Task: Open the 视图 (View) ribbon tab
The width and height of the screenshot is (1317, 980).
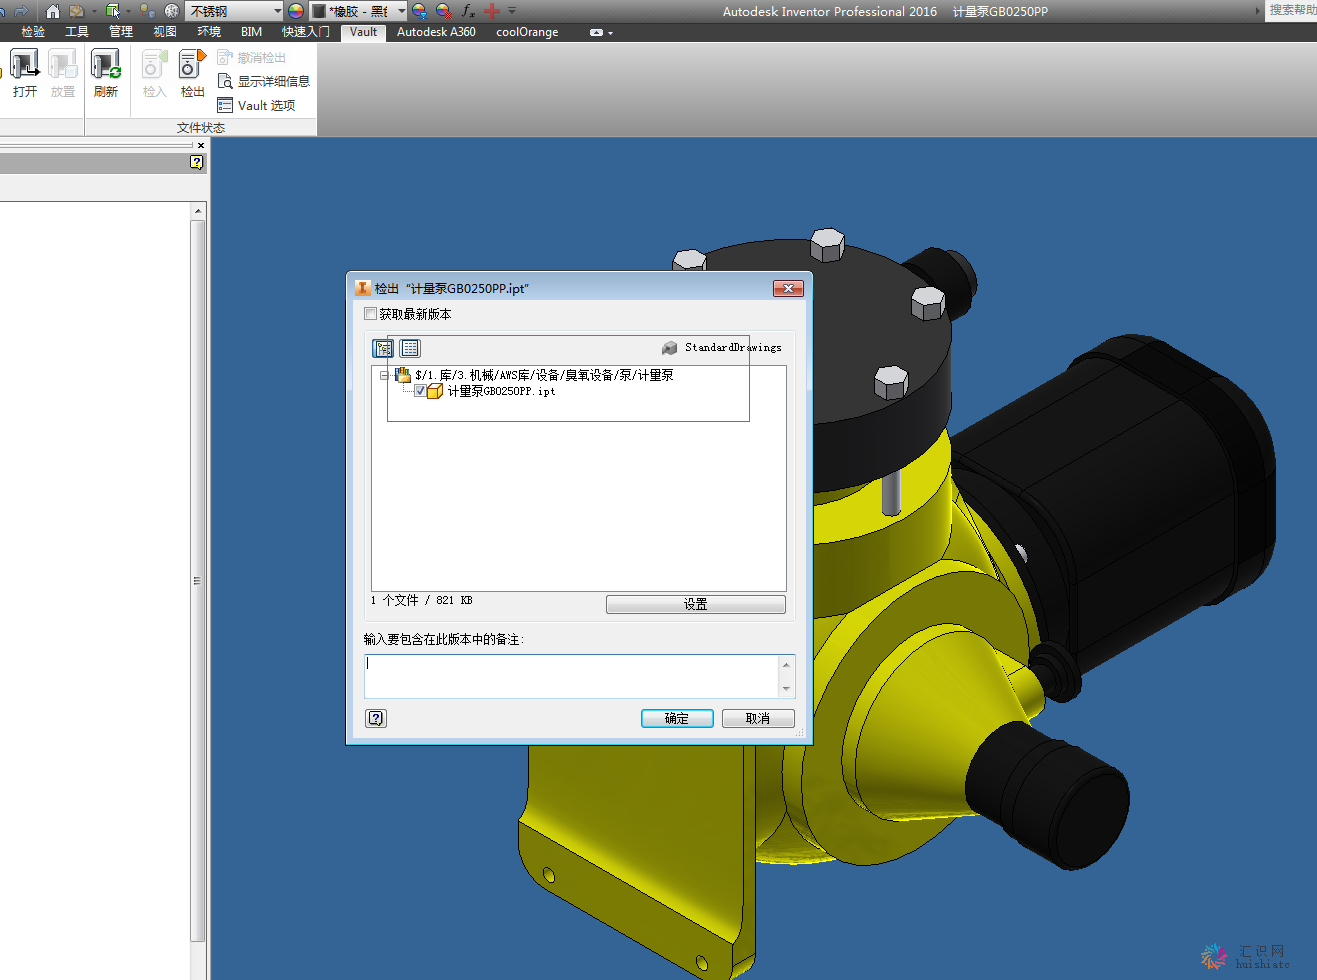Action: click(165, 32)
